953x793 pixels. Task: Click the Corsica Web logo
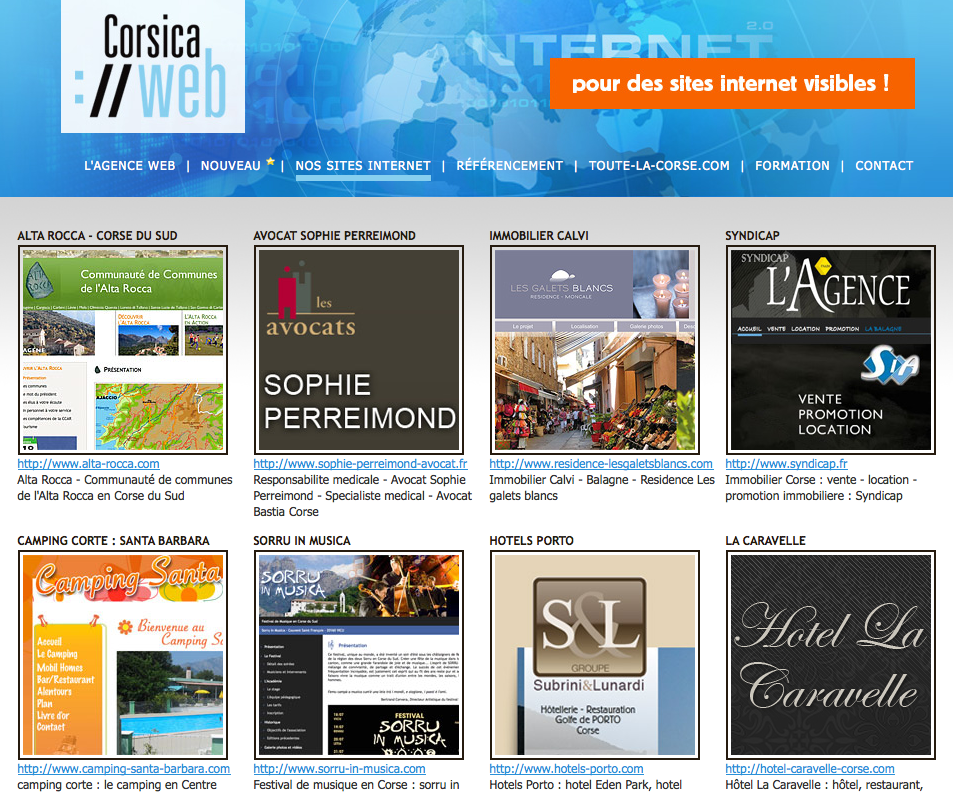point(152,66)
